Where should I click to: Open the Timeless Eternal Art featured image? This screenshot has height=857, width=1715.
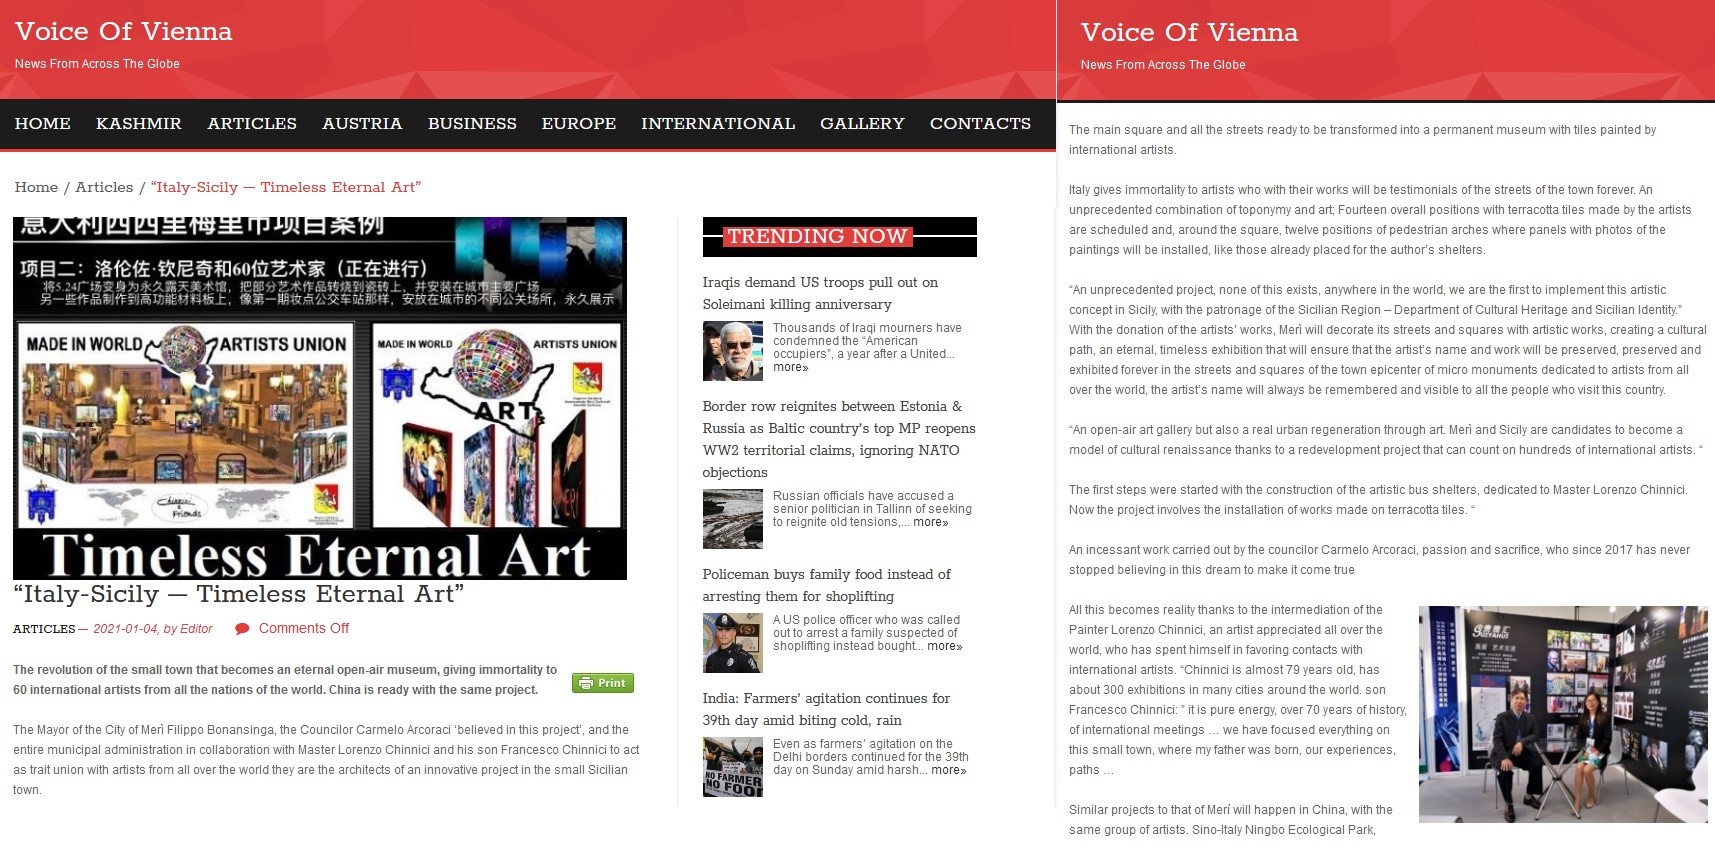[x=320, y=398]
